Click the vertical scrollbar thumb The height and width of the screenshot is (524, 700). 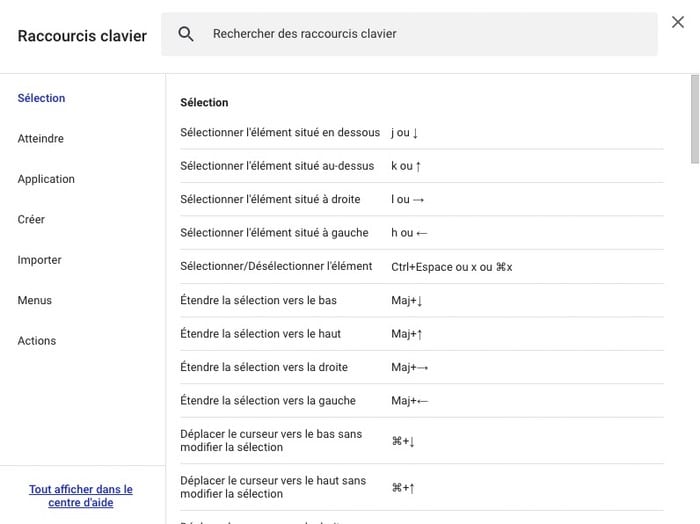coord(695,118)
